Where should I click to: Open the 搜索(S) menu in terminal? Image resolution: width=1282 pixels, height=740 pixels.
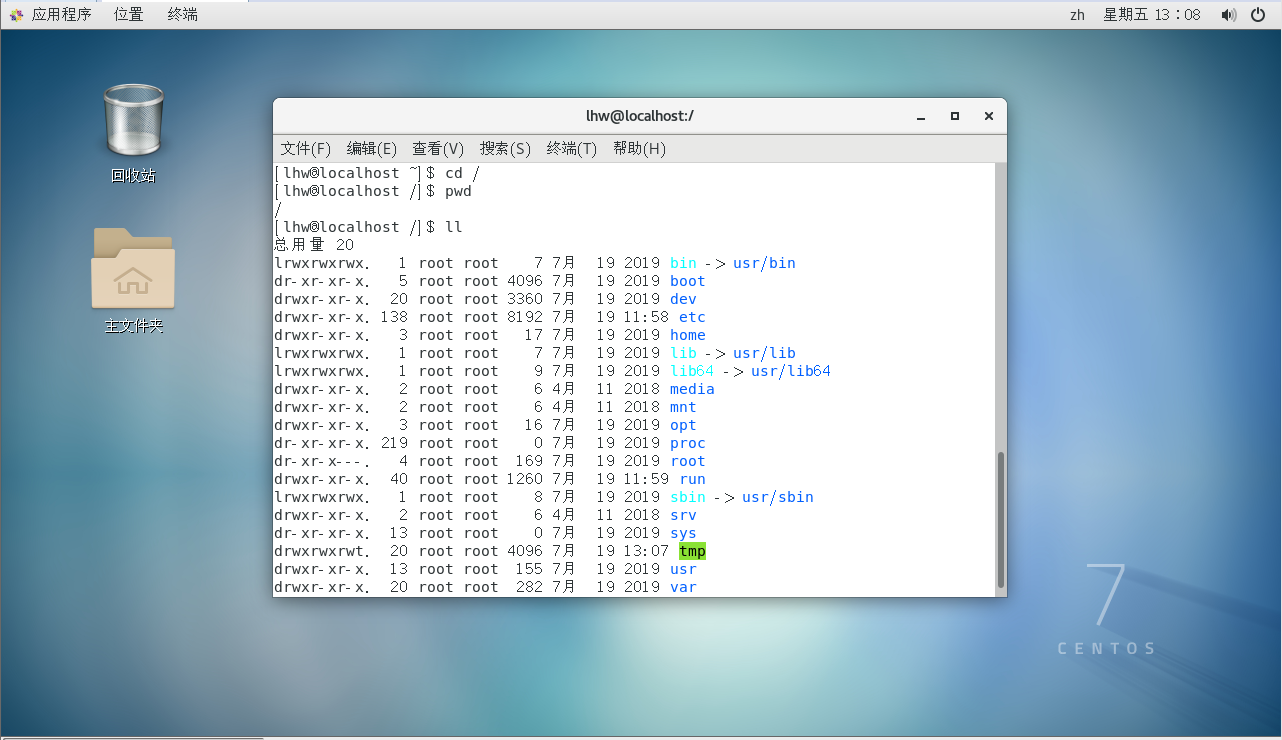point(505,149)
